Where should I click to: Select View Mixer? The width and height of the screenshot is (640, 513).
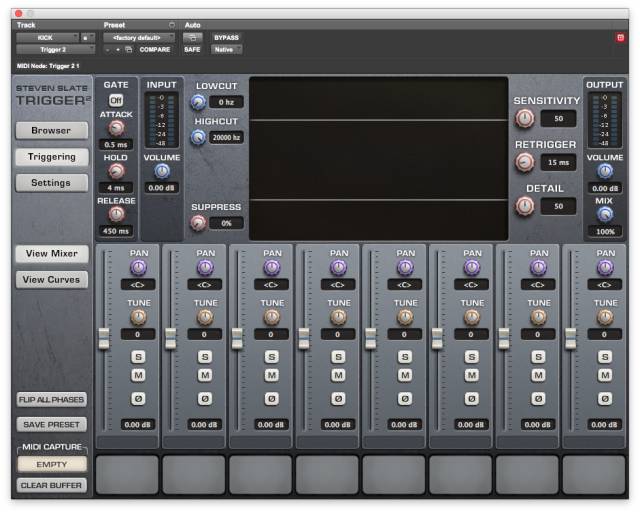coord(52,253)
